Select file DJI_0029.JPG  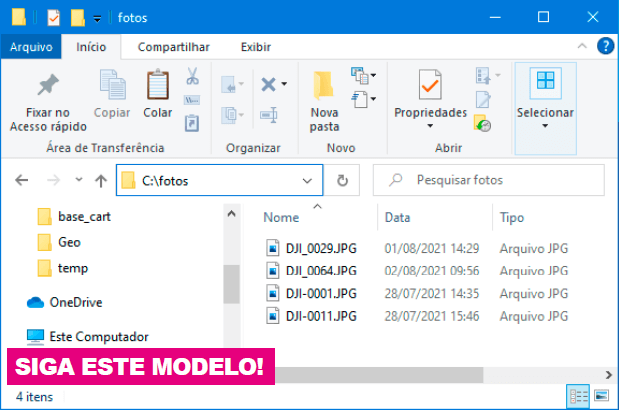(x=312, y=249)
